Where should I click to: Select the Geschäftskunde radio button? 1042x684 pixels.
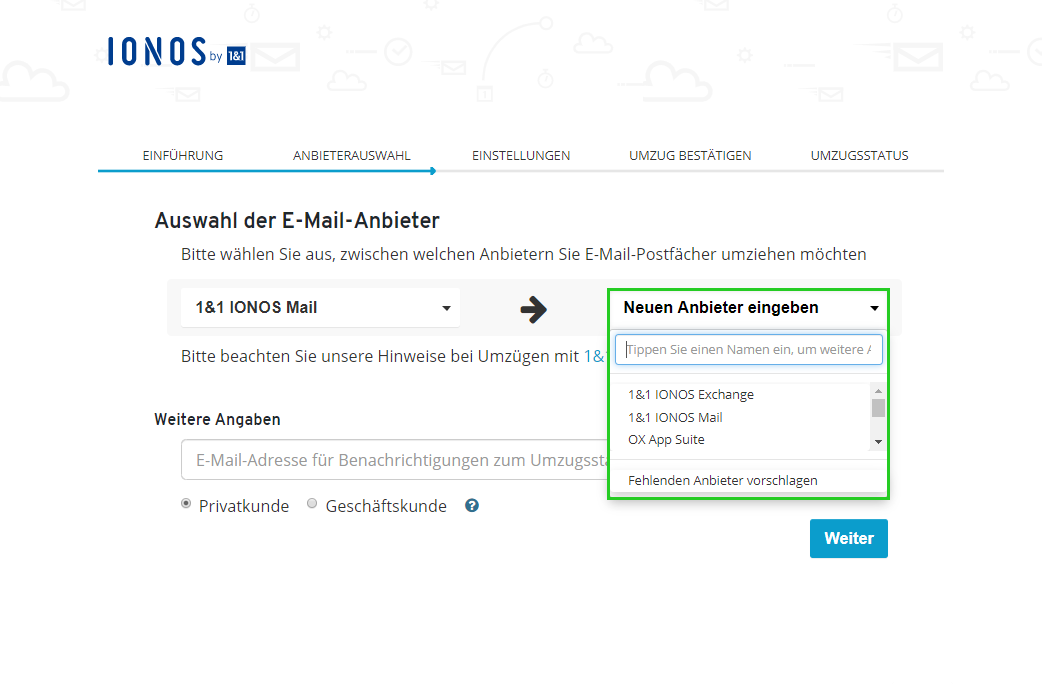[312, 504]
